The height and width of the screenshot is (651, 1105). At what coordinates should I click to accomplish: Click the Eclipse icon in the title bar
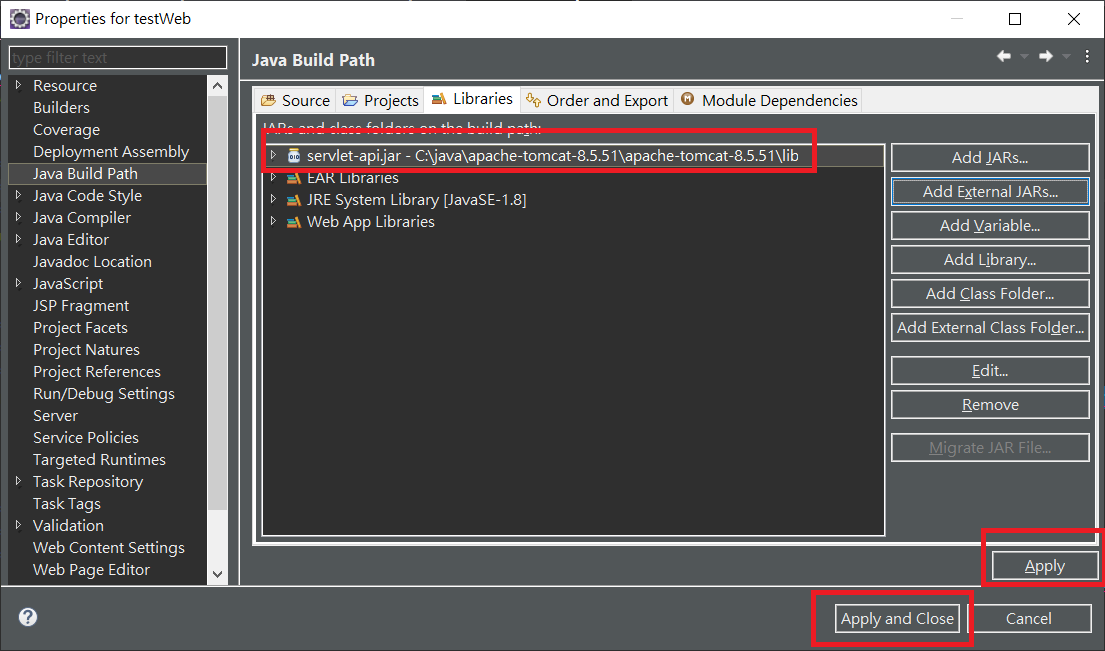pos(18,18)
